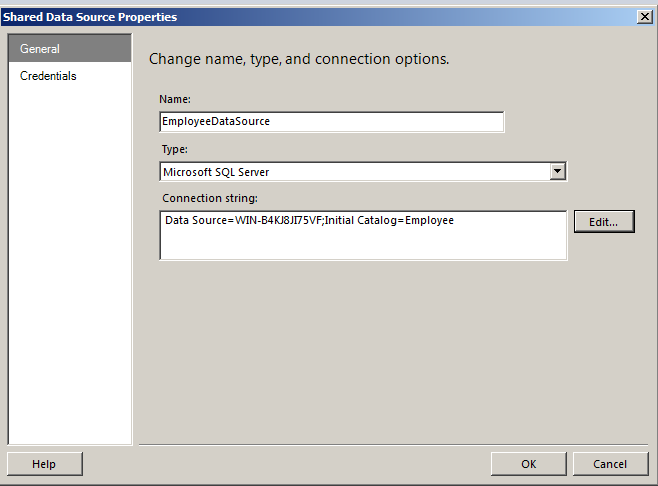The height and width of the screenshot is (486, 658).
Task: Close the dialog with the X icon
Action: [x=645, y=17]
